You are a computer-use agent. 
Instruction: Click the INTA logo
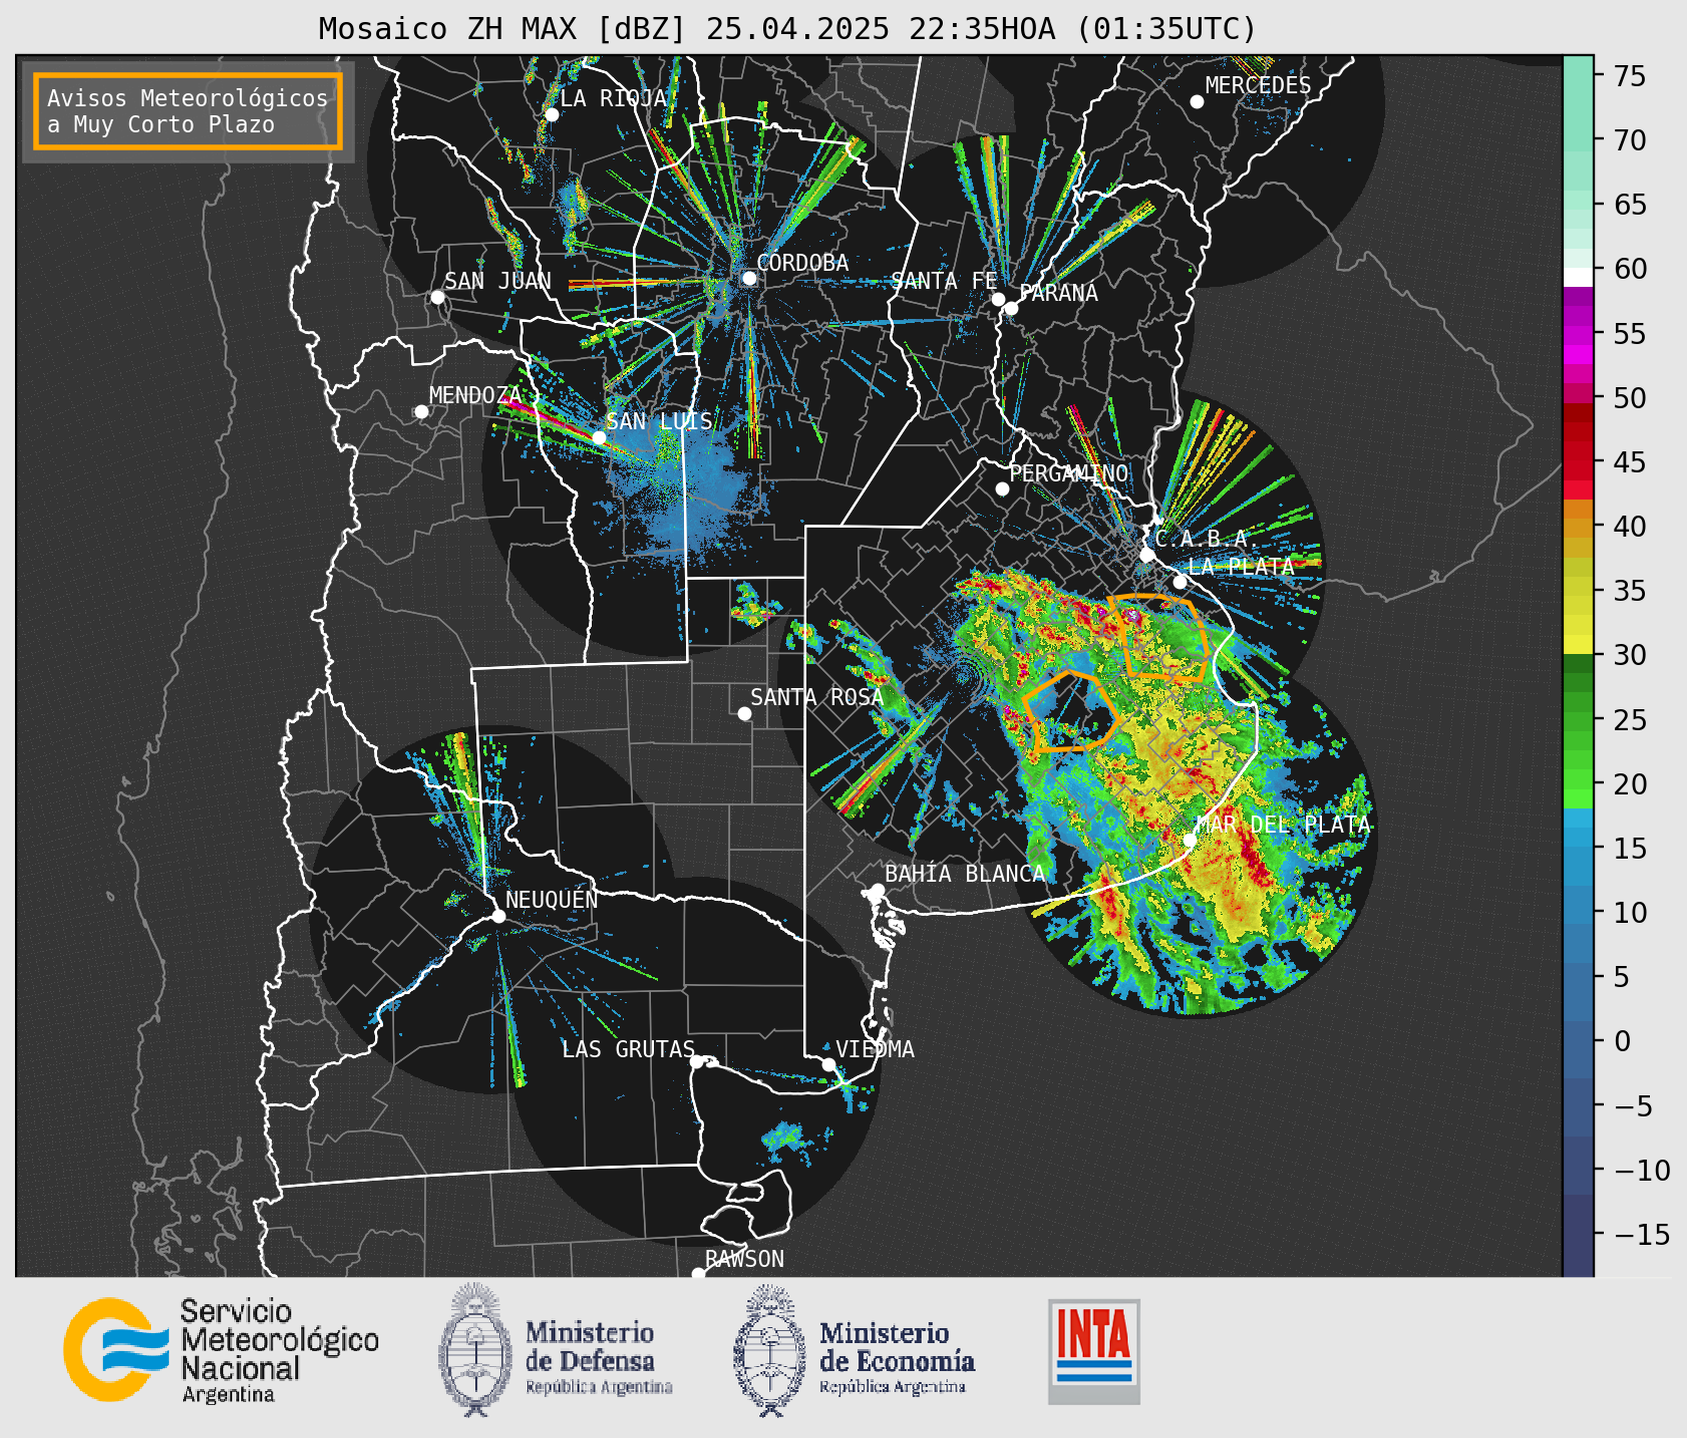pyautogui.click(x=1094, y=1351)
